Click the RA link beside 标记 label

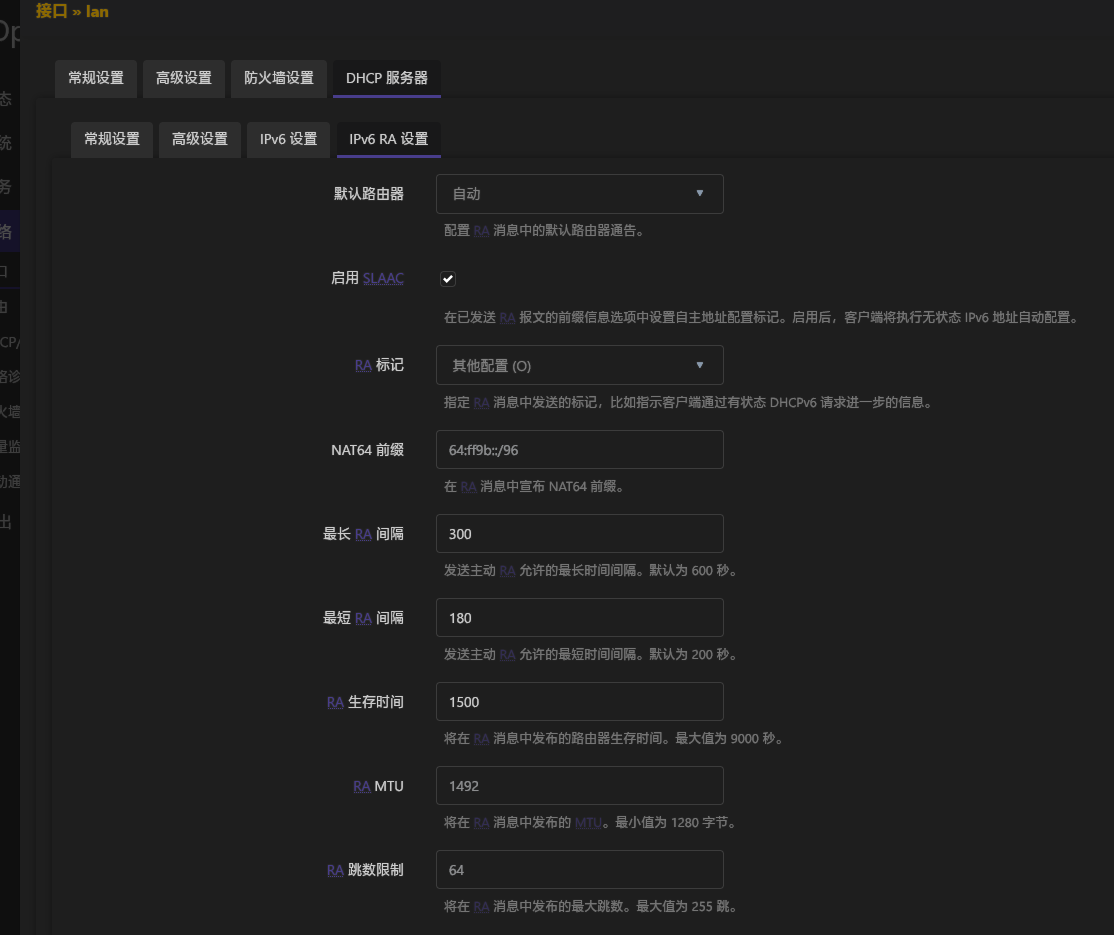coord(363,366)
